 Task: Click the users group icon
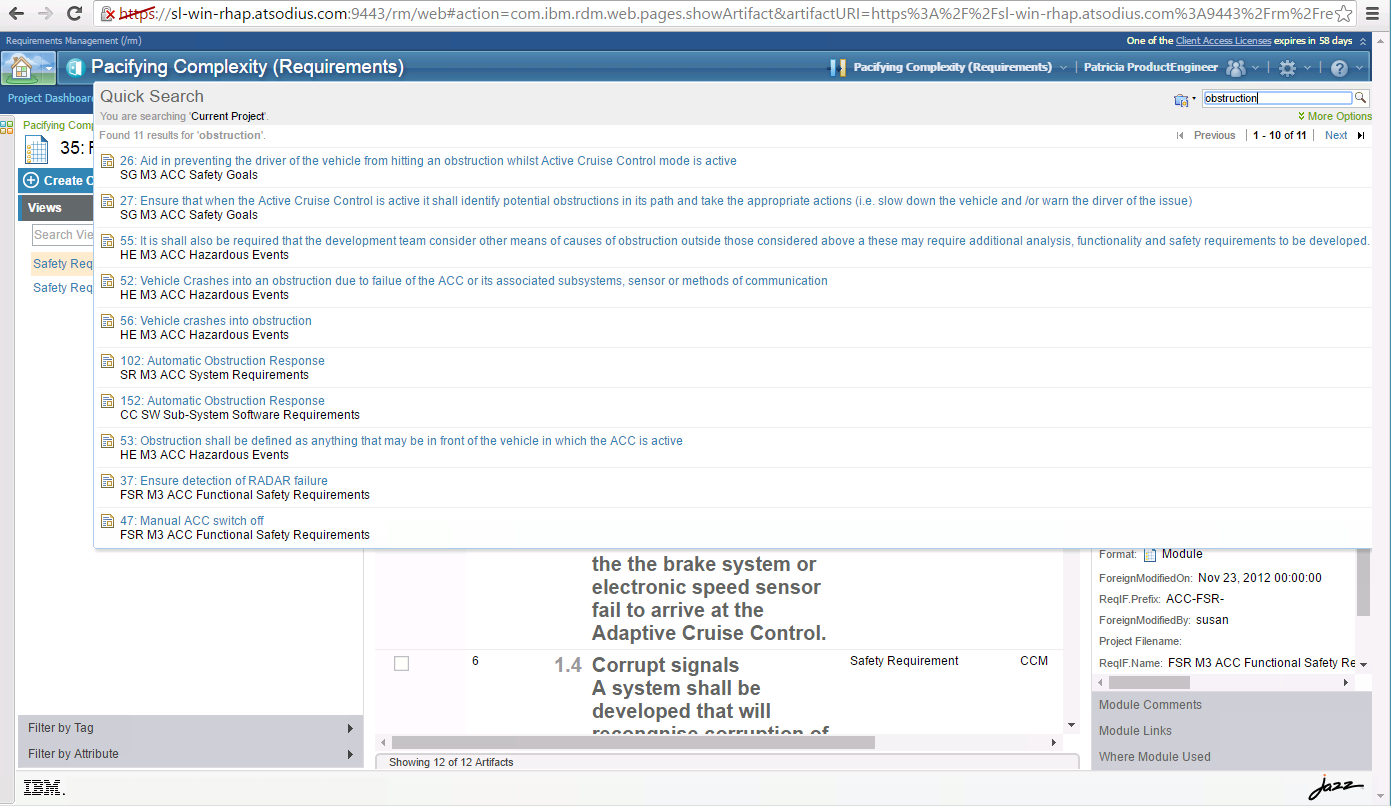point(1236,68)
